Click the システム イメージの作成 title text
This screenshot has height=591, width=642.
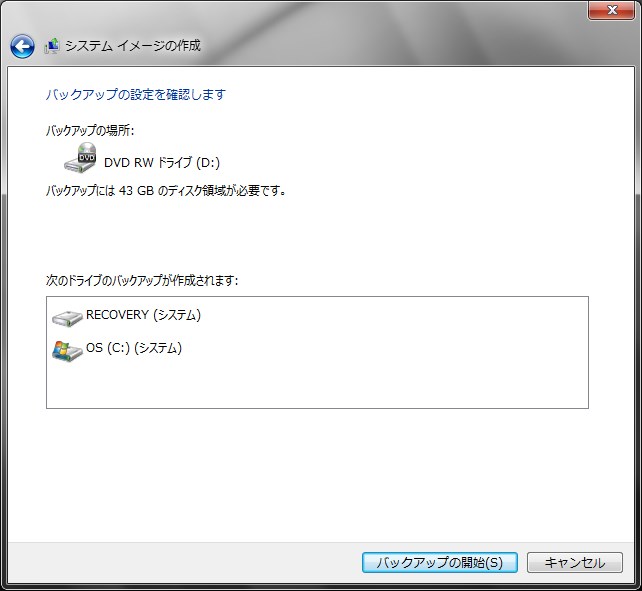point(133,45)
